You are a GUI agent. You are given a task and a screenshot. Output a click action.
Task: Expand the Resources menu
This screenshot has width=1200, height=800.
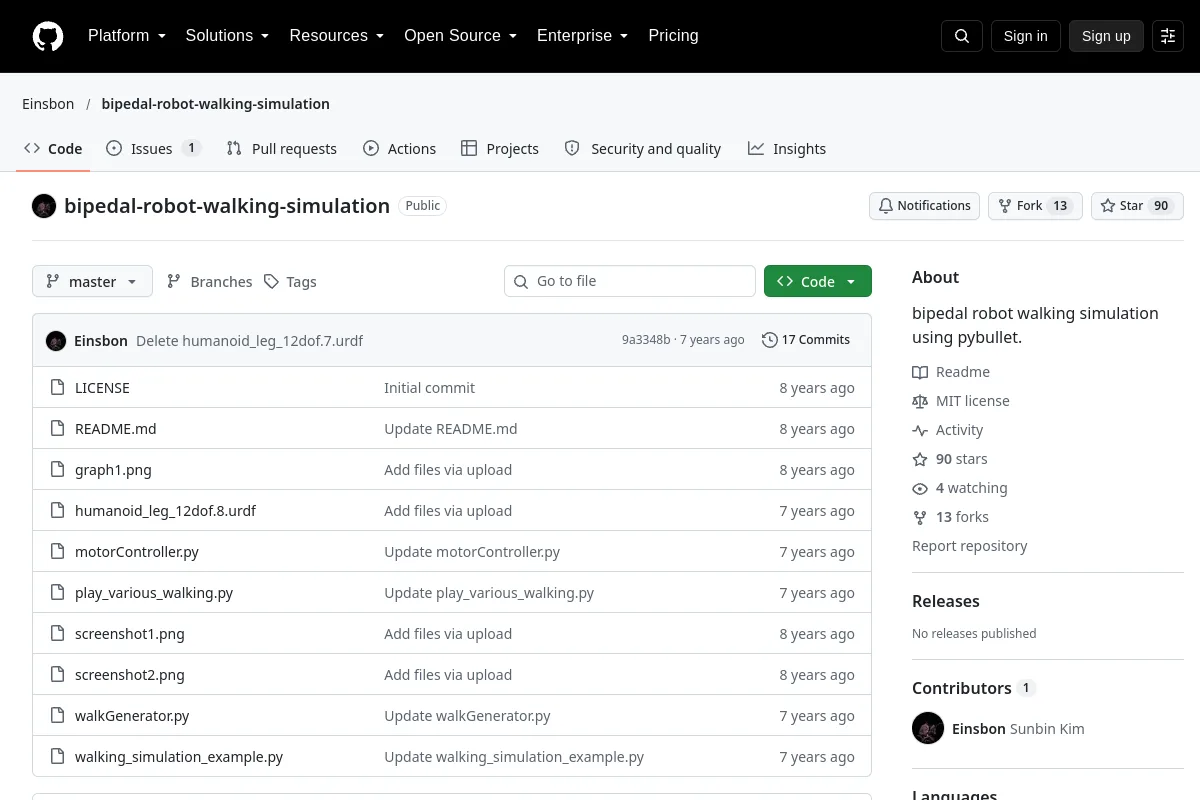337,36
